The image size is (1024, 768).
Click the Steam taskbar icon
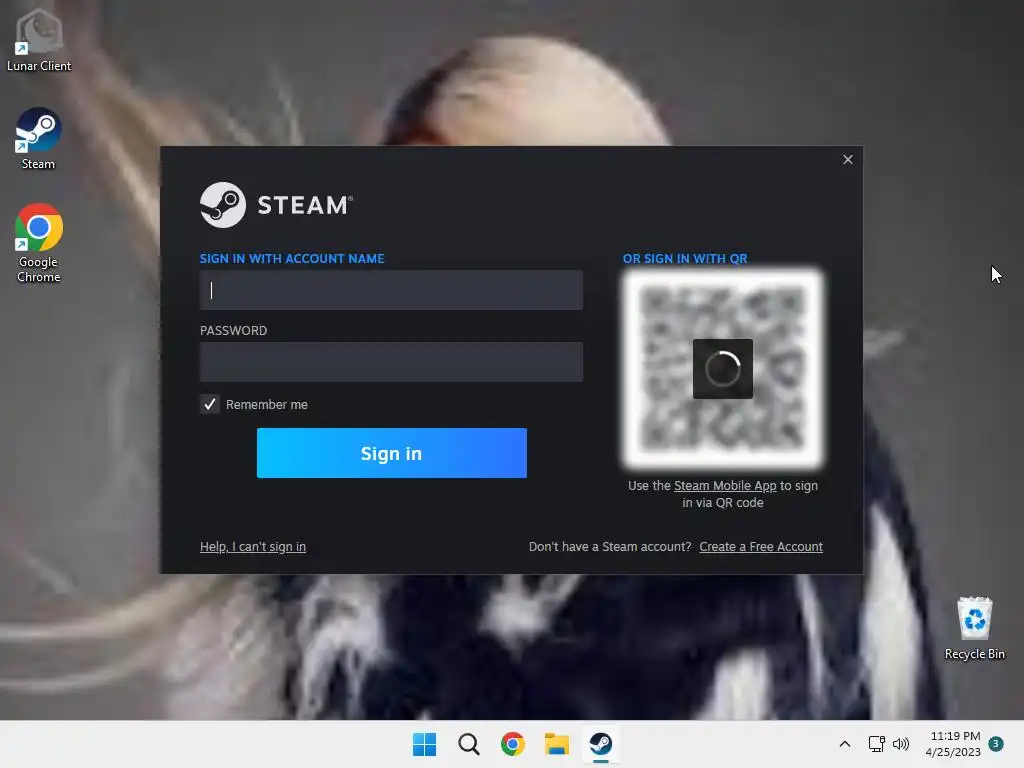[x=601, y=744]
